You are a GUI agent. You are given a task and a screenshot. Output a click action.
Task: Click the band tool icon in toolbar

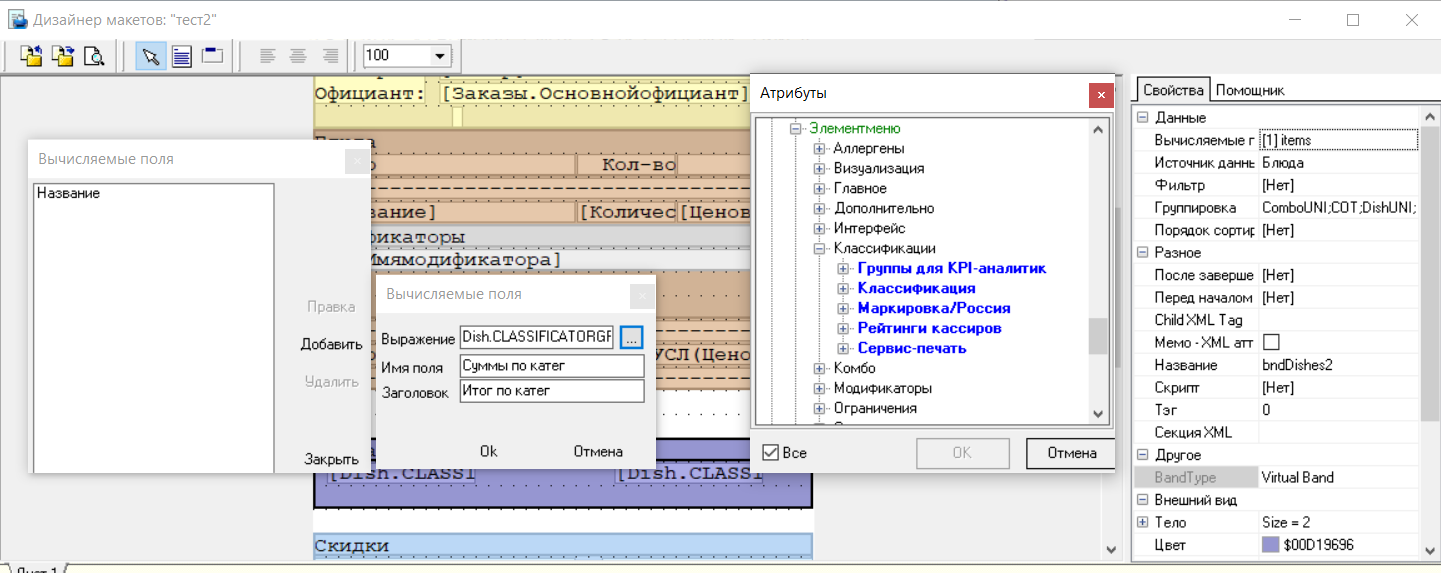(212, 56)
